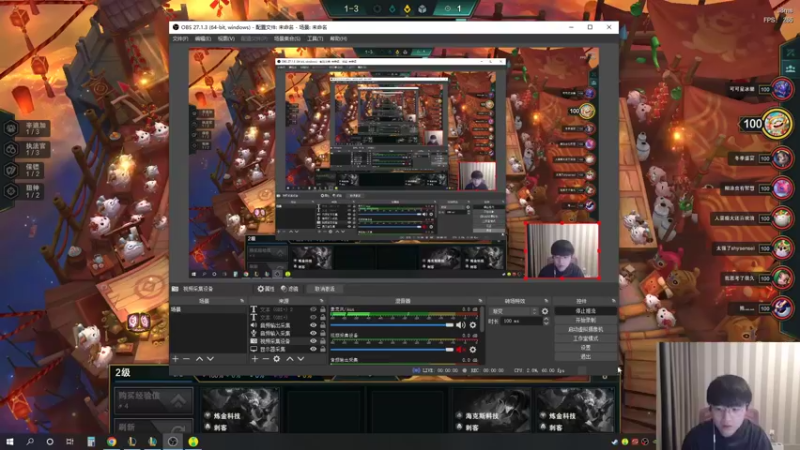Viewport: 800px width, 450px height.
Task: Pop out the 场景 dock panel
Action: point(242,301)
